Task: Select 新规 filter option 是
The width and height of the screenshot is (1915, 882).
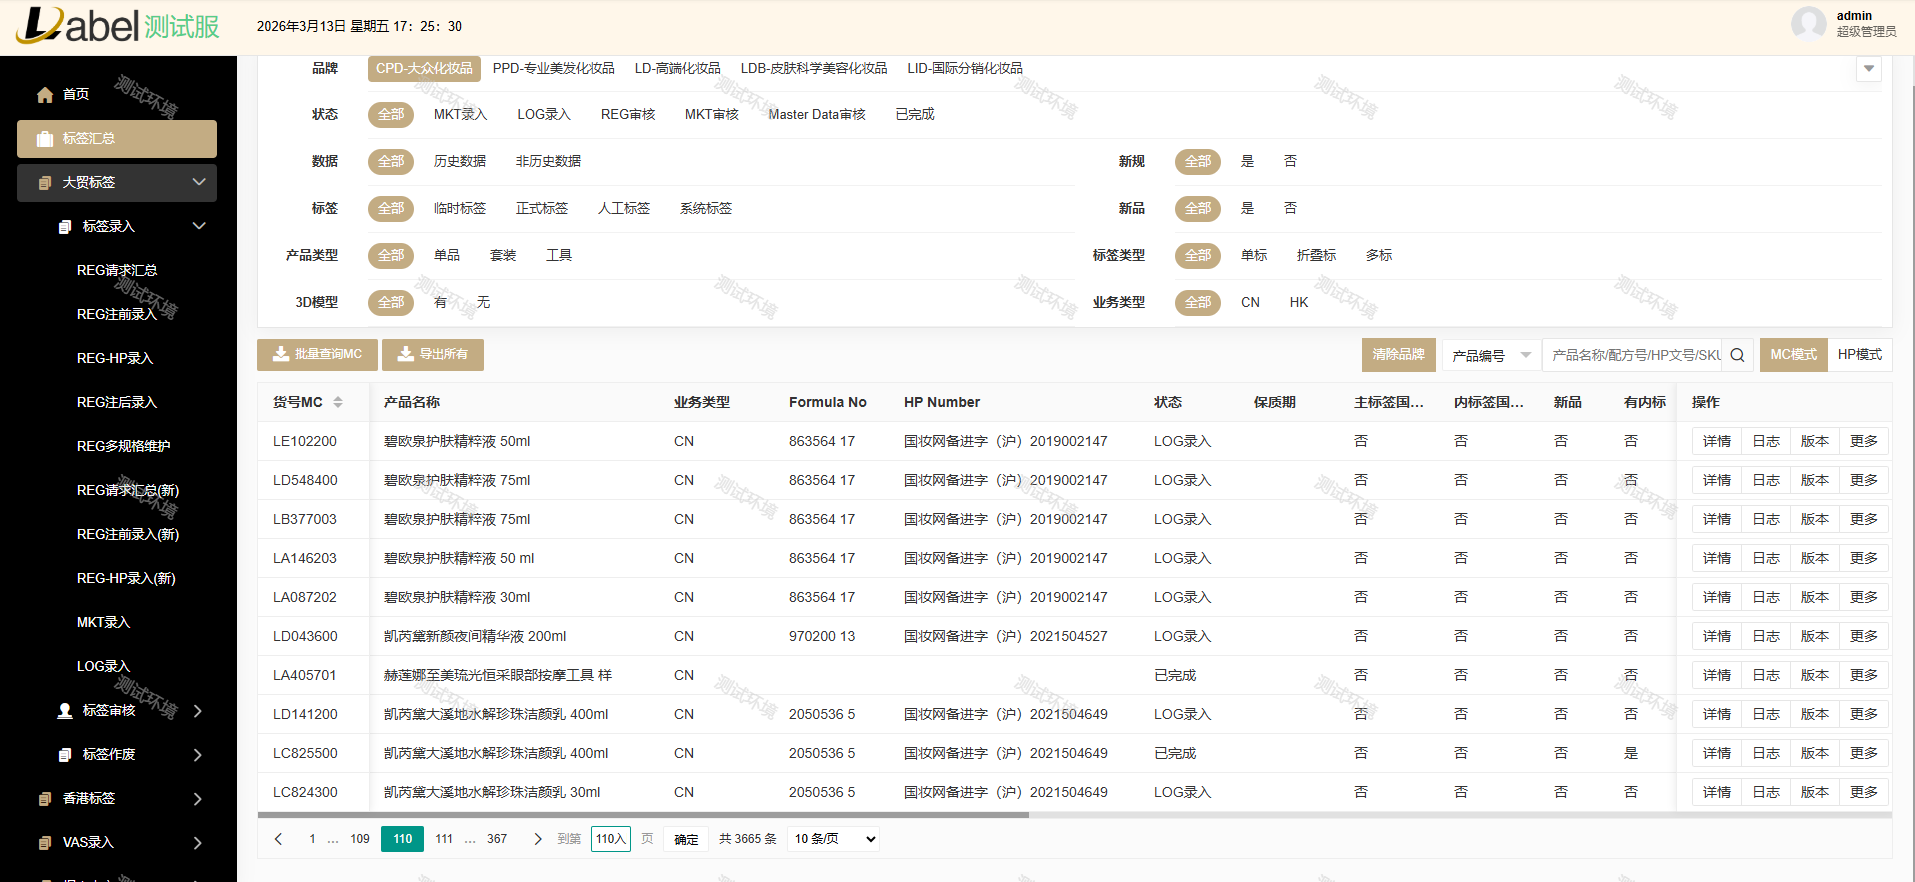Action: coord(1247,161)
